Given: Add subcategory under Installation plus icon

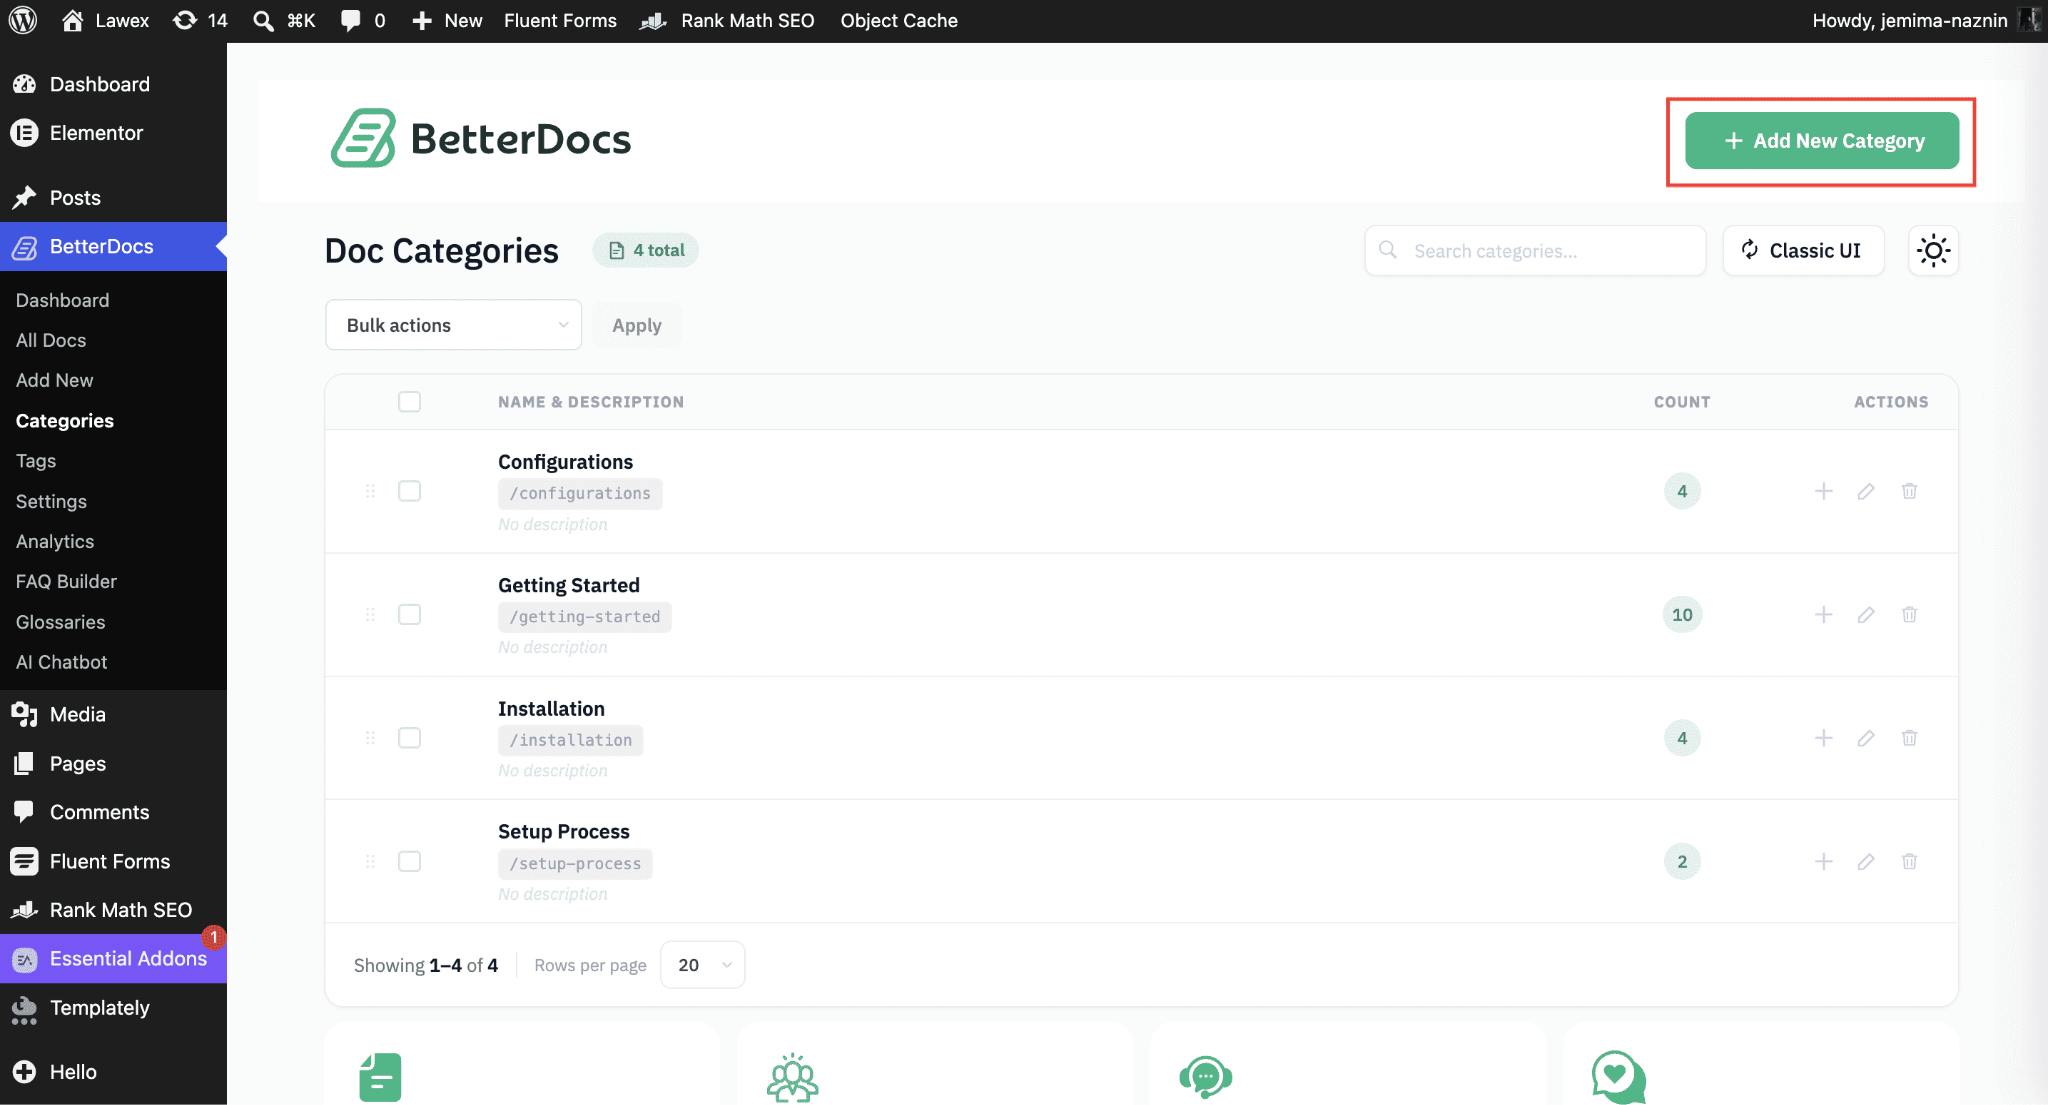Looking at the screenshot, I should (x=1823, y=738).
